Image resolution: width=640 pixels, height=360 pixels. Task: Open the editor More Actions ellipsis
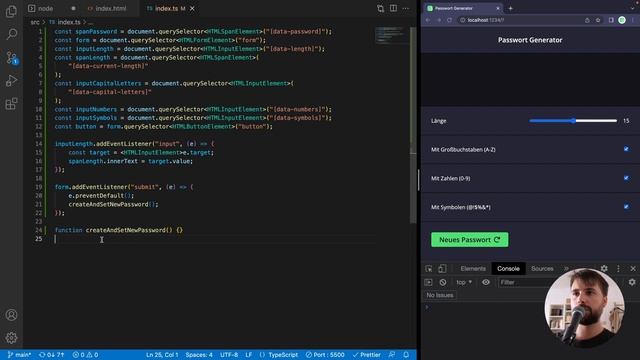point(405,8)
